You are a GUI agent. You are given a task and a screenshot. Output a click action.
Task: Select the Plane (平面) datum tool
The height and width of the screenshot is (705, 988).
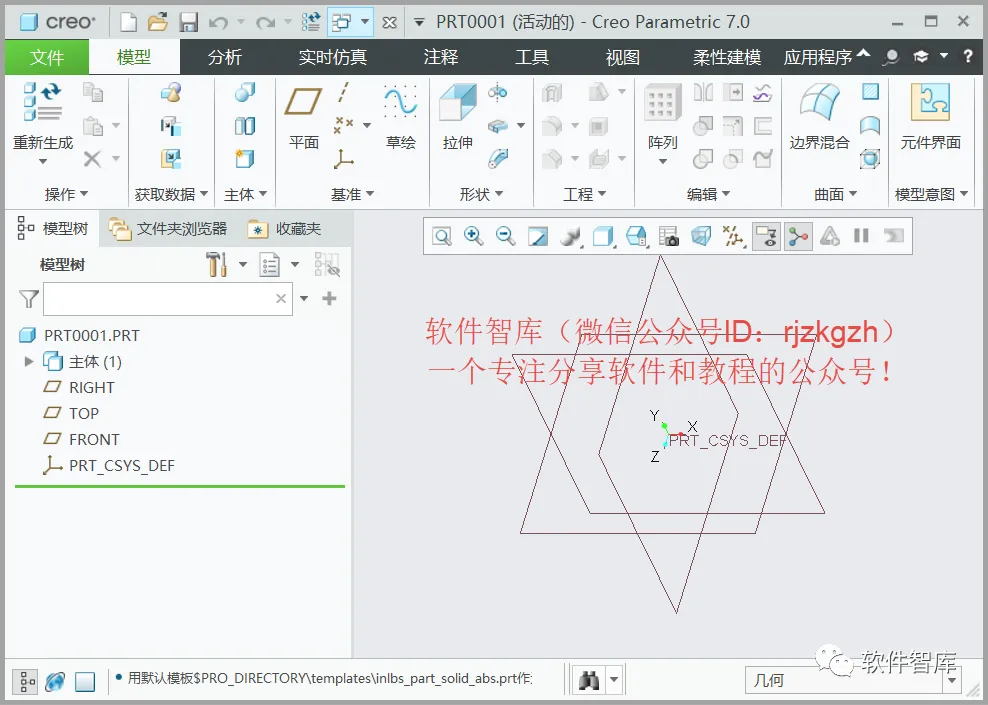[x=303, y=101]
